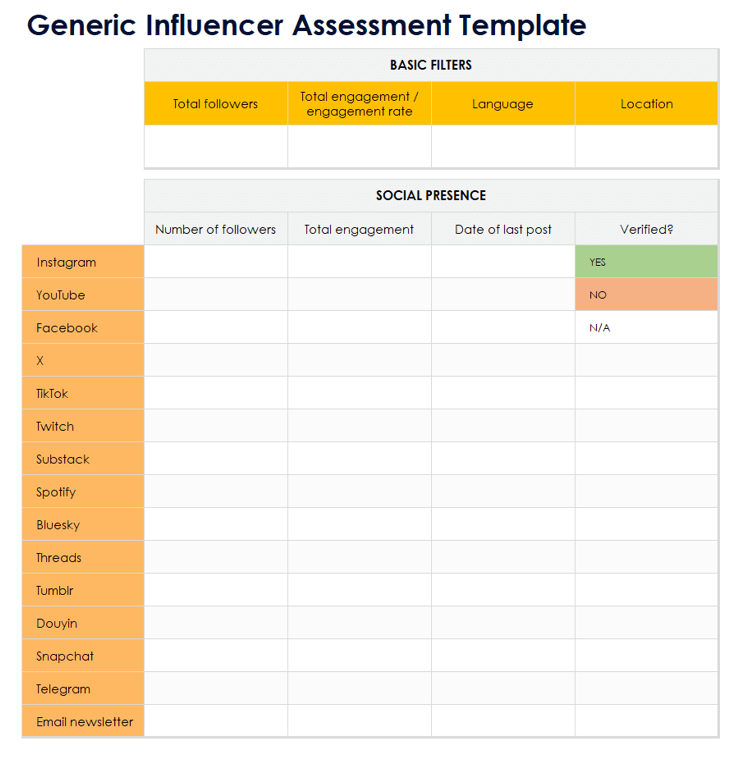741x757 pixels.
Task: Click the Number of followers column header
Action: (215, 229)
